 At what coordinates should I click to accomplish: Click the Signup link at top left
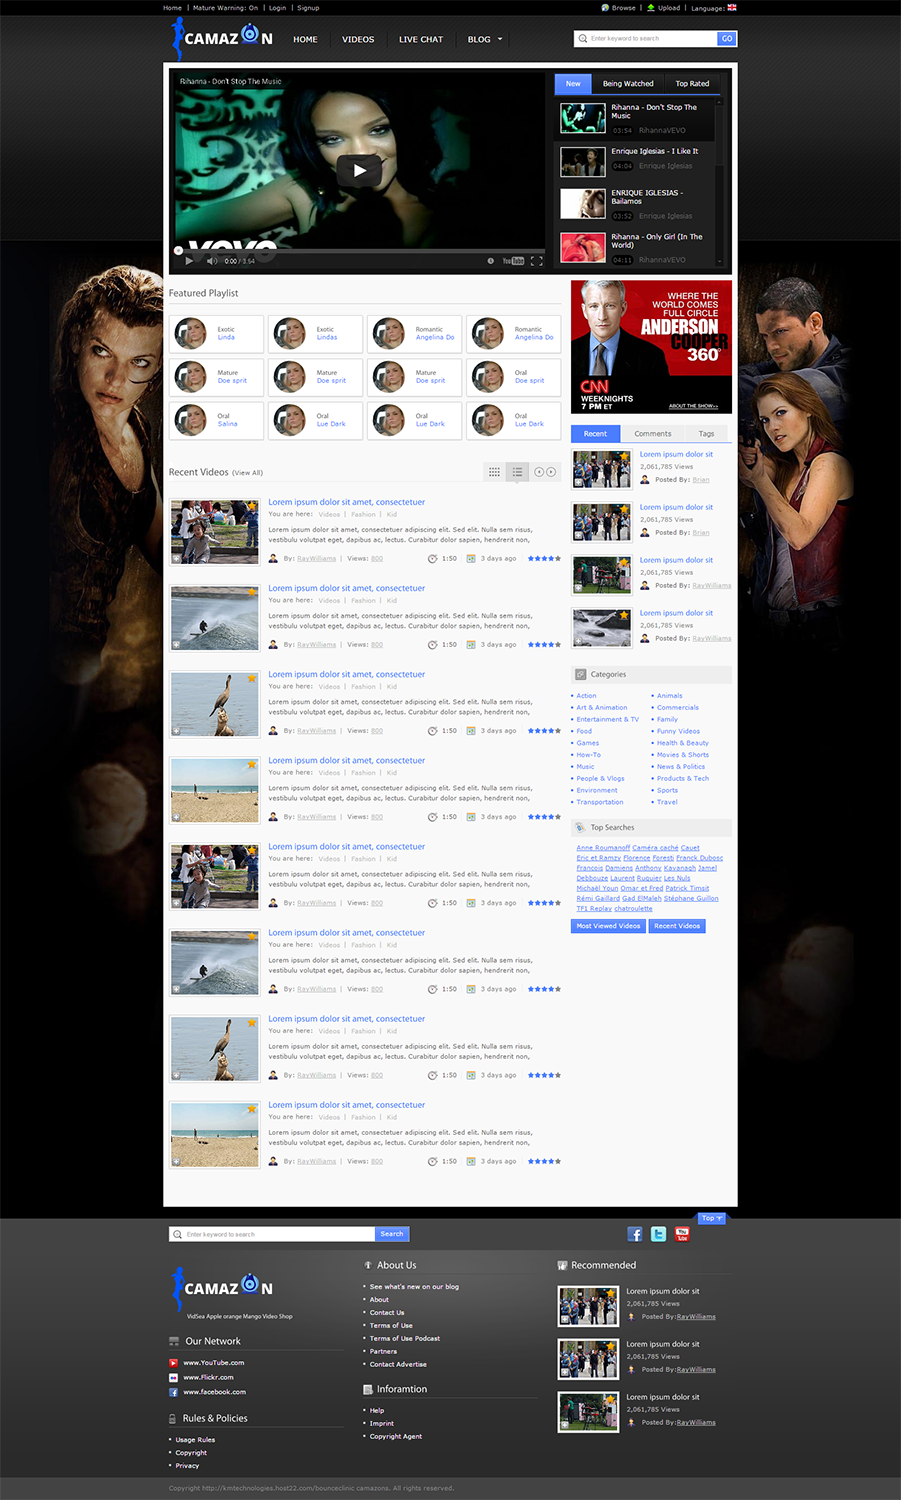(308, 7)
